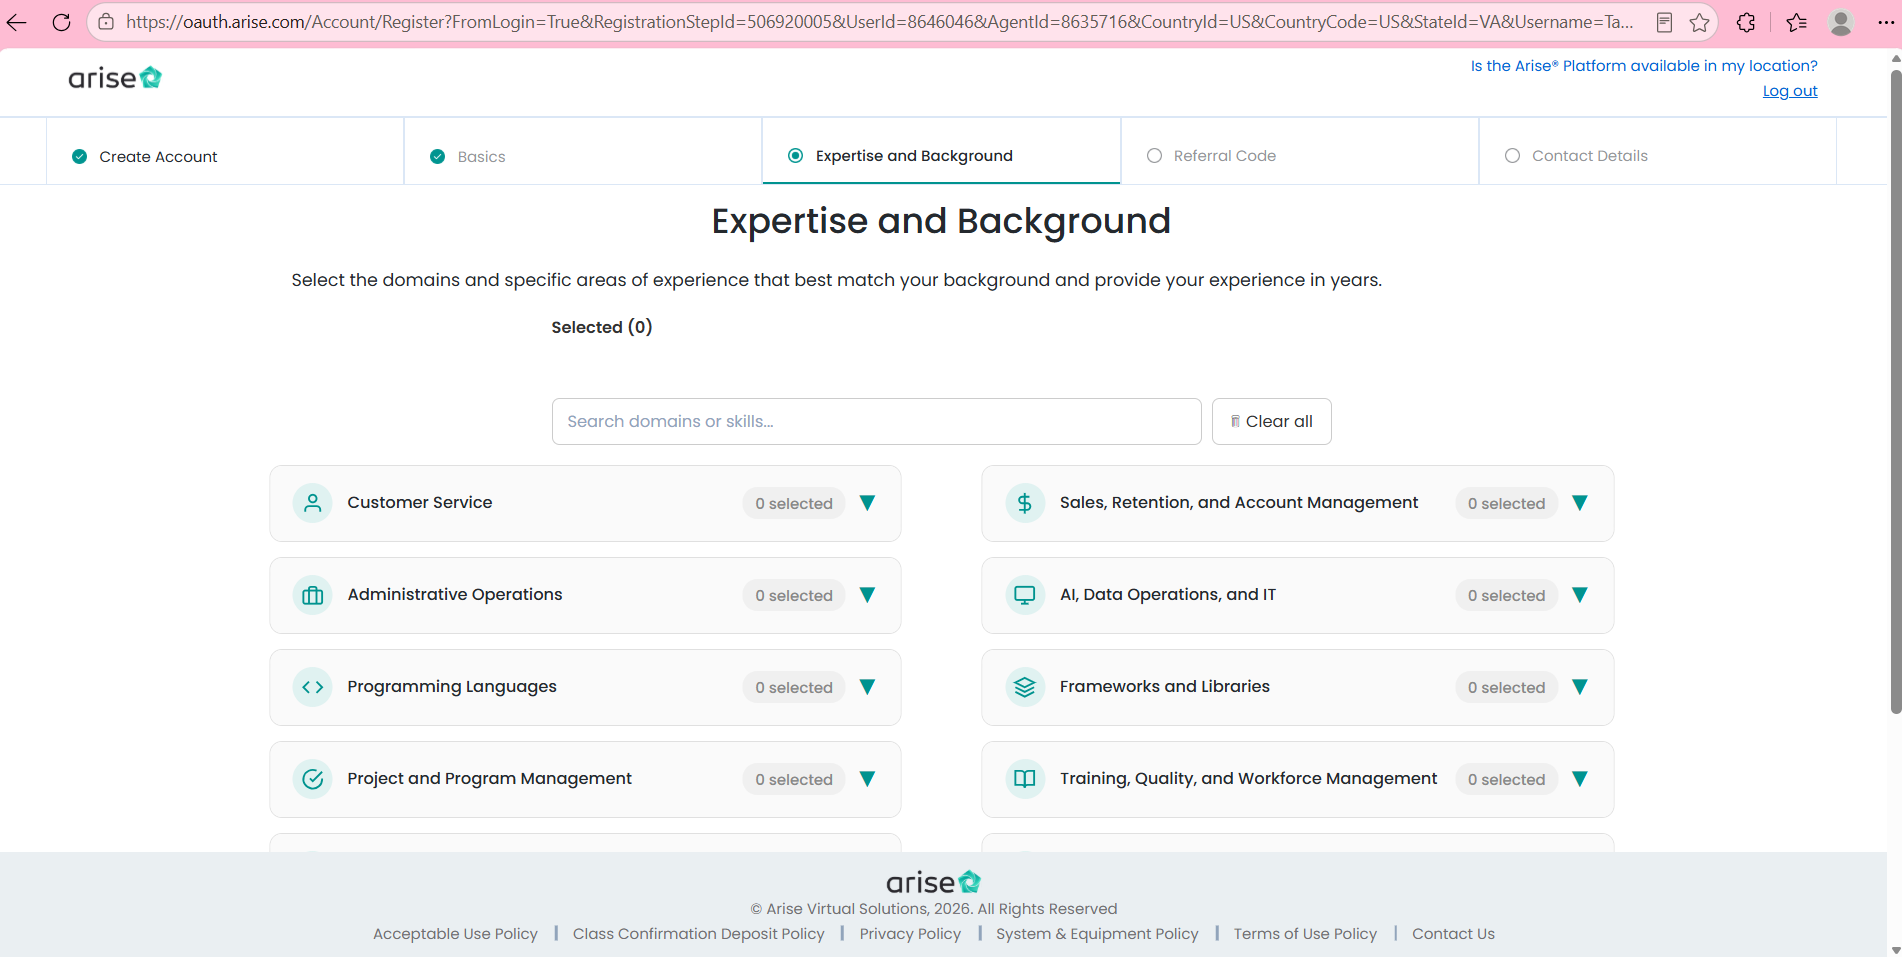Viewport: 1902px width, 957px height.
Task: Open the Contact Us footer link
Action: point(1453,934)
